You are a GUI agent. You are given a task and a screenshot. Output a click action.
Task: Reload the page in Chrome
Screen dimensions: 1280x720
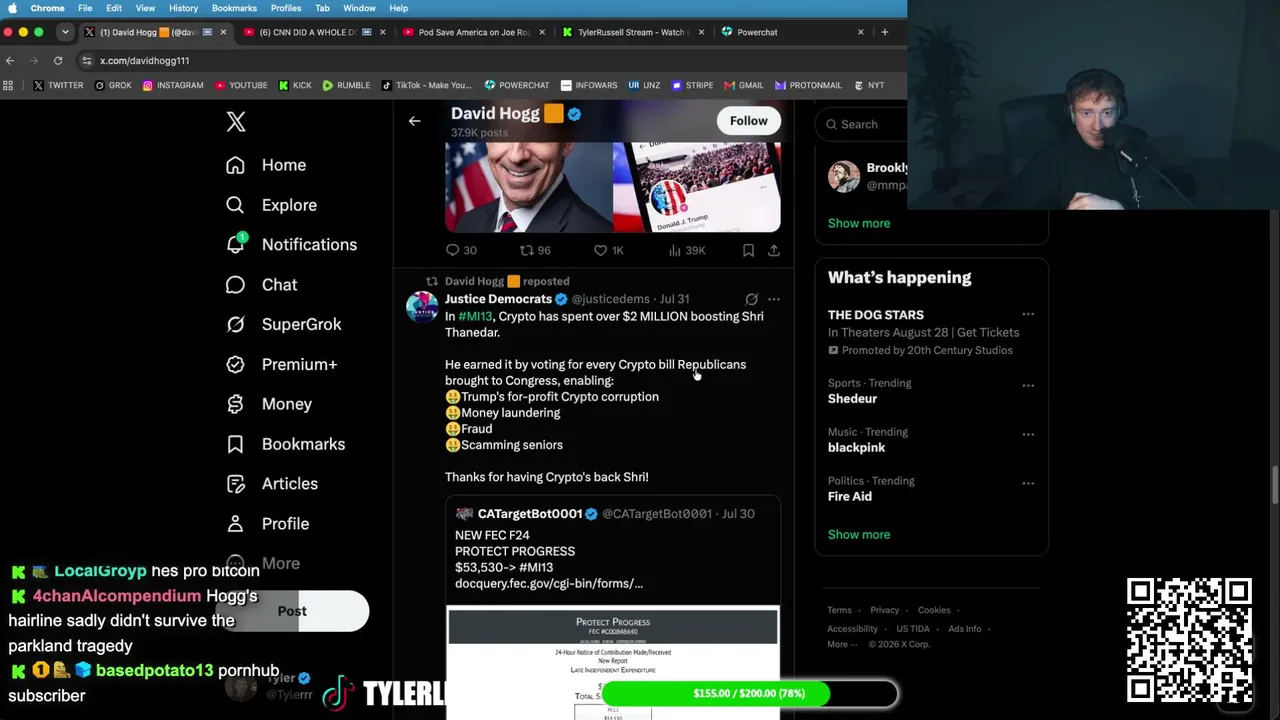(x=58, y=60)
